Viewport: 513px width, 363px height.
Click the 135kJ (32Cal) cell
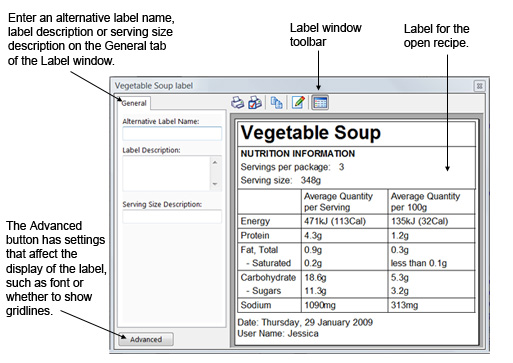[419, 221]
